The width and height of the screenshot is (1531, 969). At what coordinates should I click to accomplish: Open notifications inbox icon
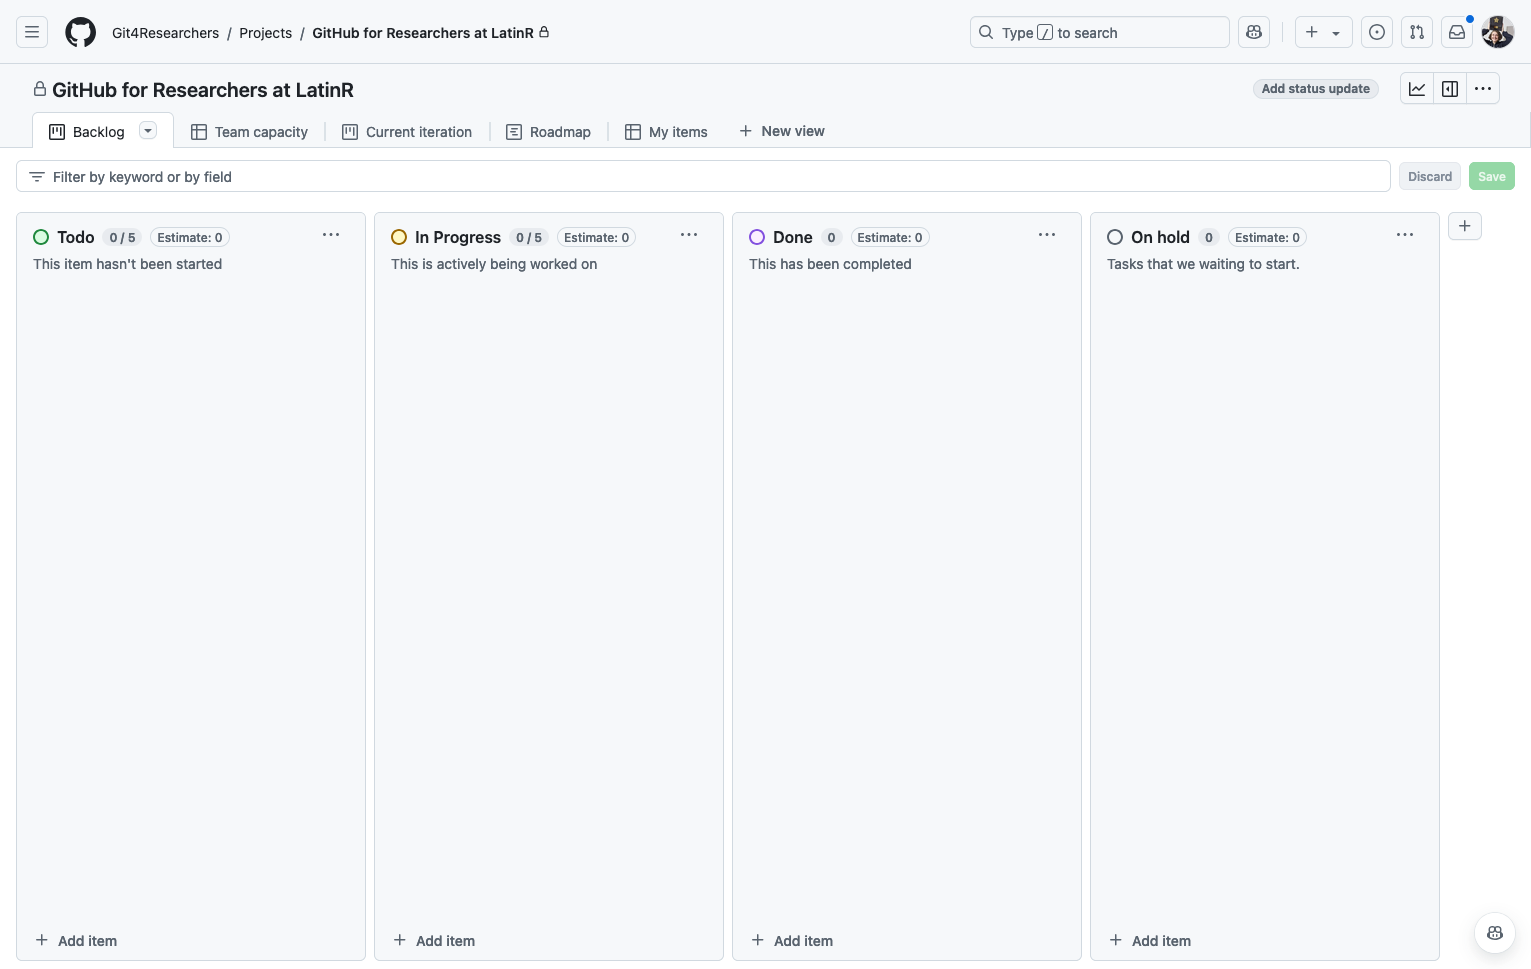pyautogui.click(x=1457, y=32)
